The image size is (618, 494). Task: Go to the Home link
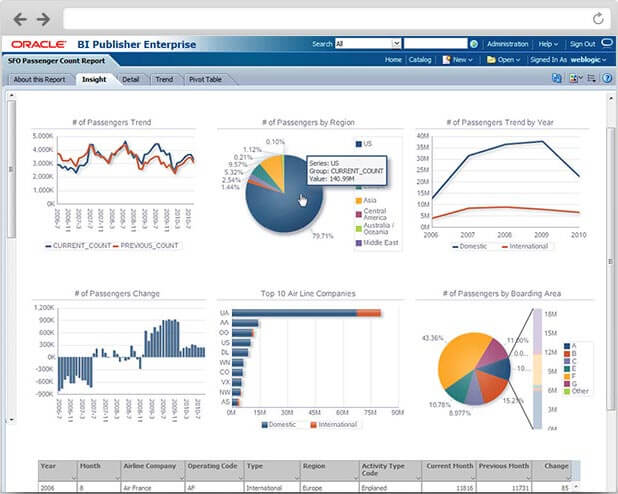(x=393, y=60)
